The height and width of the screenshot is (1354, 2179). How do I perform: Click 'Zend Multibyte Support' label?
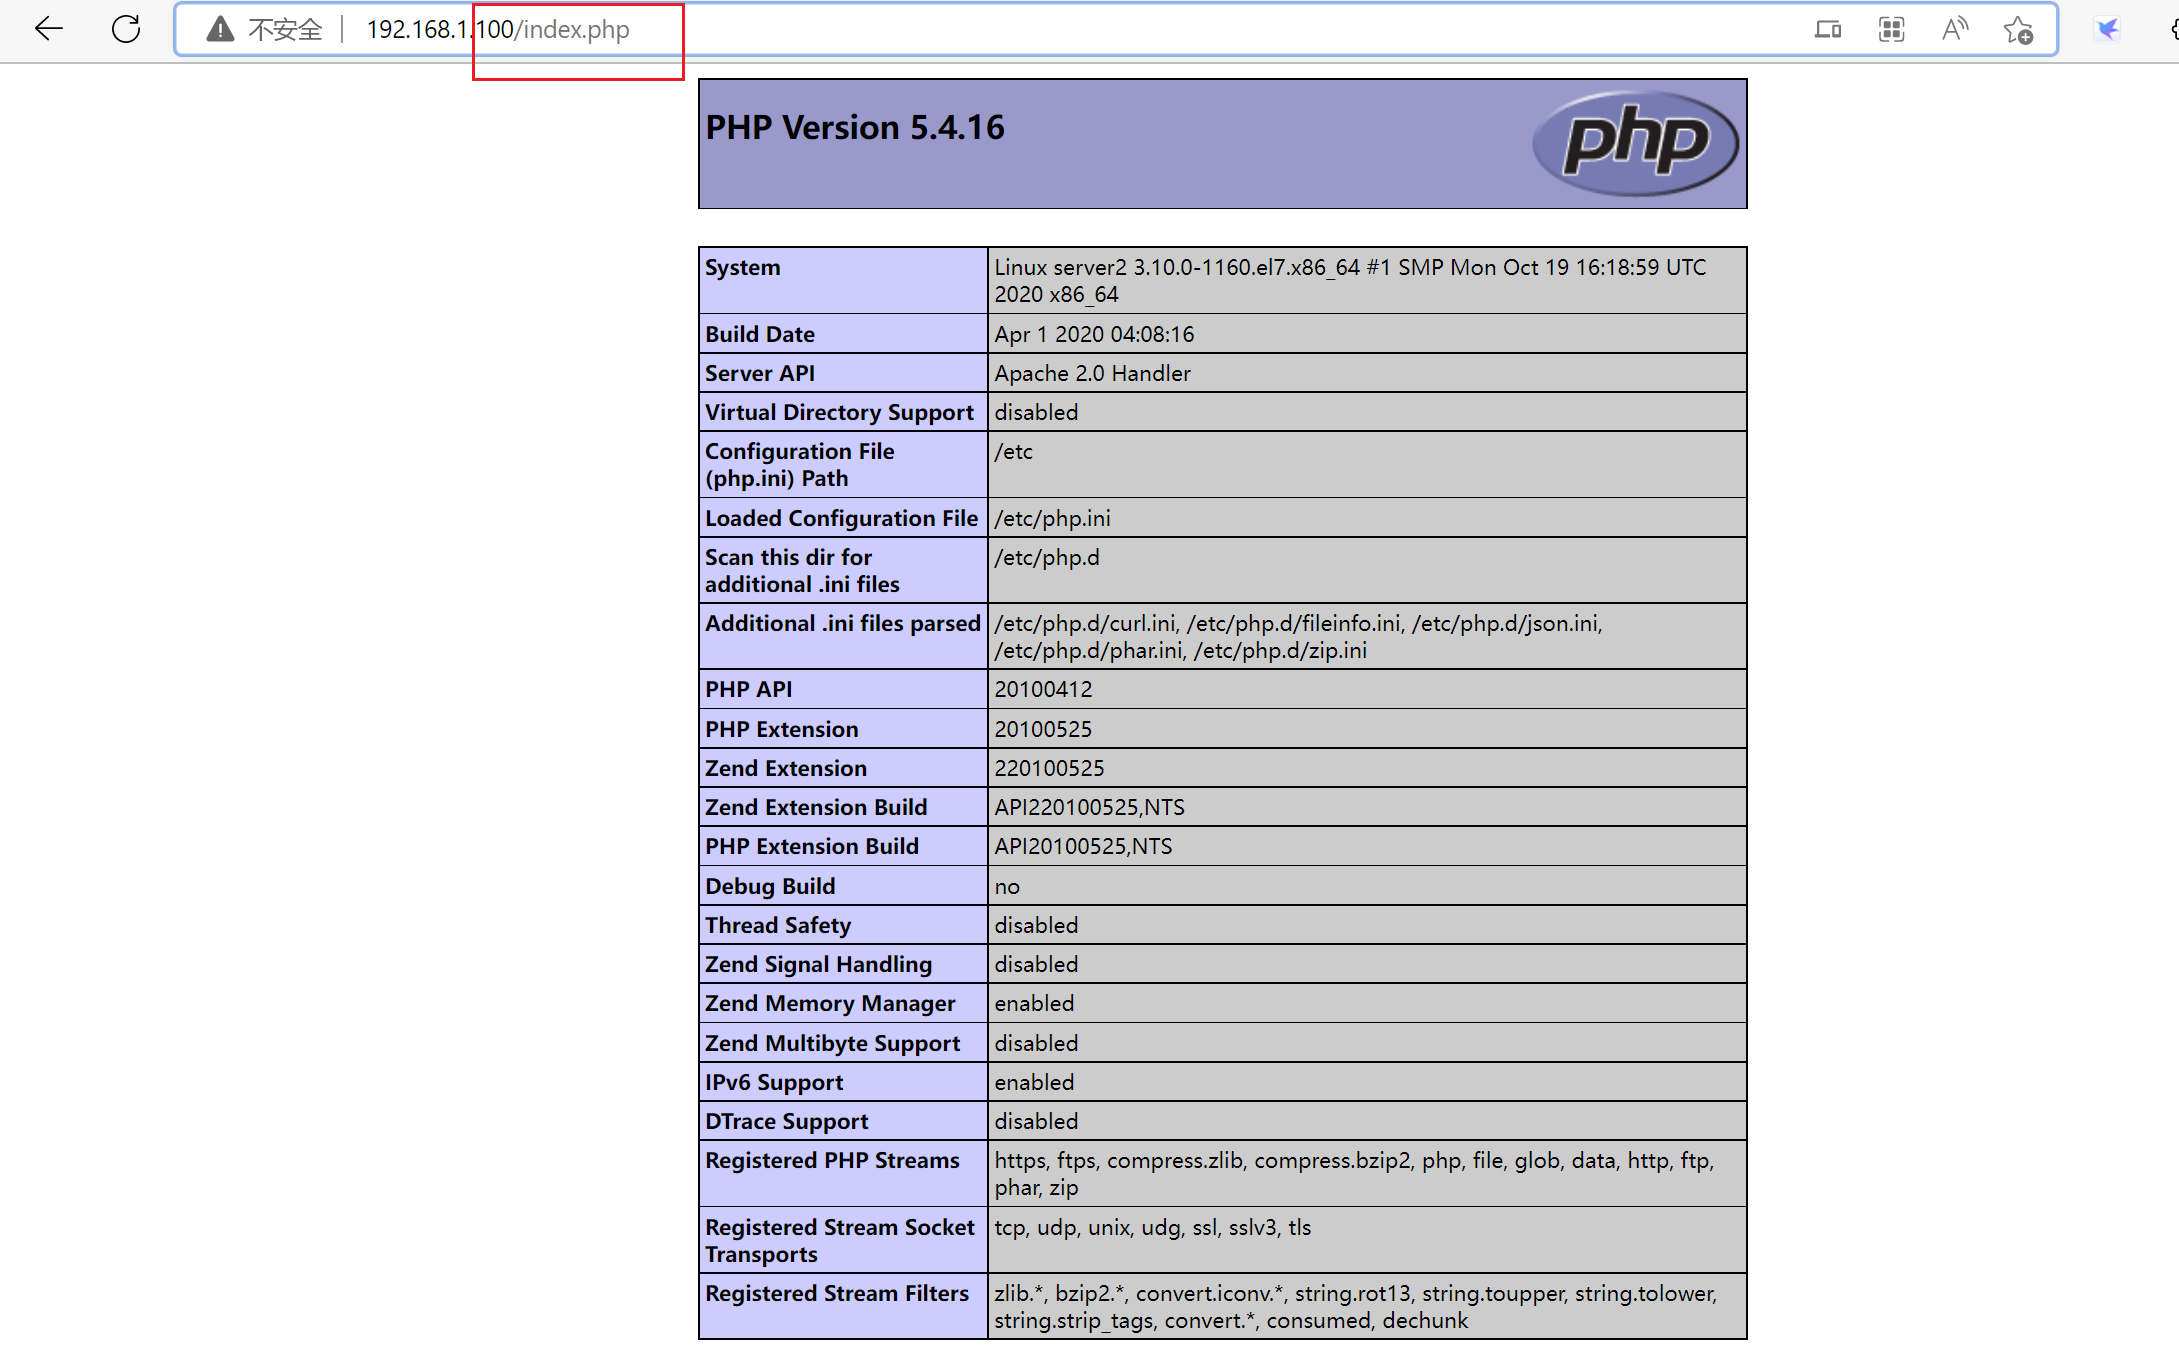point(832,1043)
